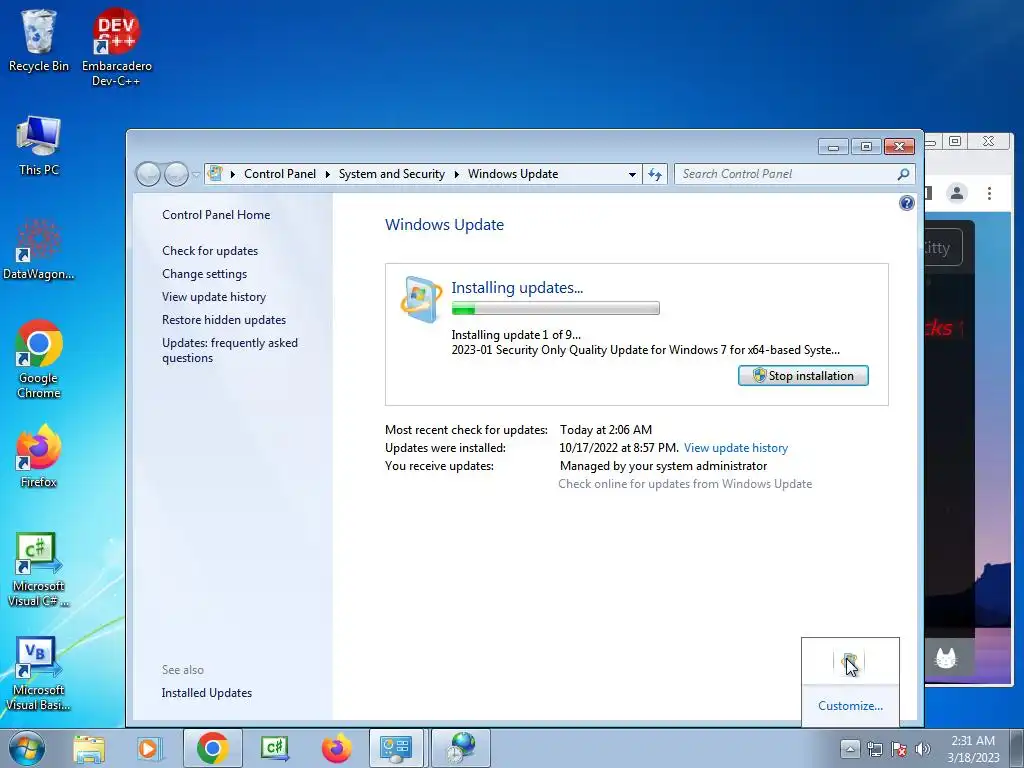Click the Customize... link in tray popup
This screenshot has height=768, width=1024.
click(x=850, y=706)
